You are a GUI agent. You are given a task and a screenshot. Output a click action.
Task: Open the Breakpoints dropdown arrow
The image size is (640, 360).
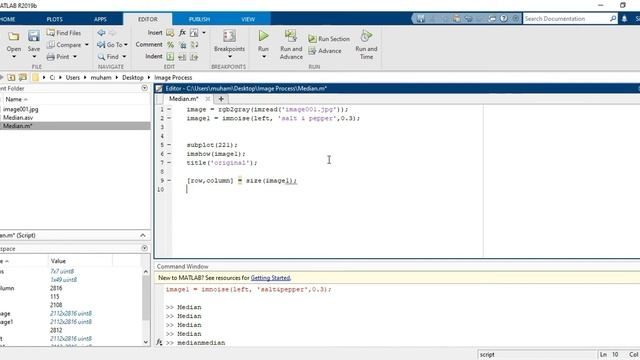[229, 57]
